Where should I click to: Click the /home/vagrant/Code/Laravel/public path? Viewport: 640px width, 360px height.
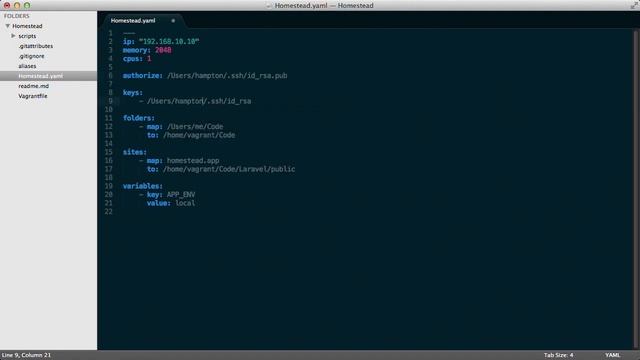point(229,169)
